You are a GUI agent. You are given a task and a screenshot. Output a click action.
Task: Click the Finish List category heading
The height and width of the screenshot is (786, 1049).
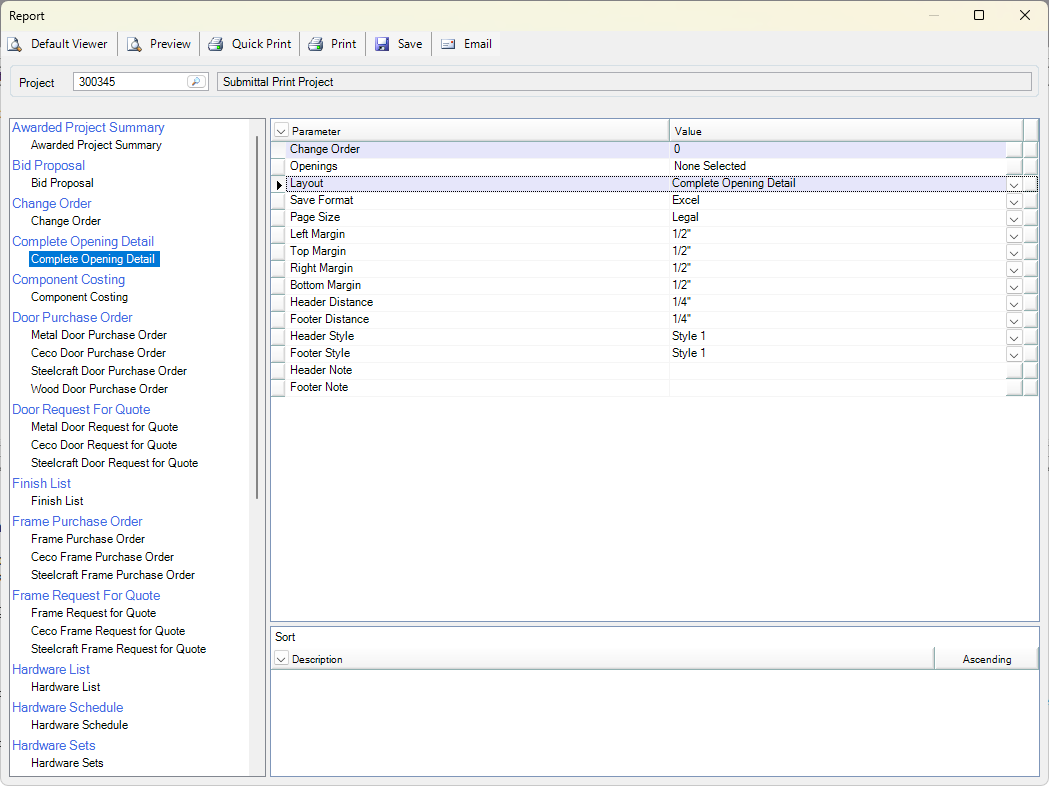click(41, 483)
